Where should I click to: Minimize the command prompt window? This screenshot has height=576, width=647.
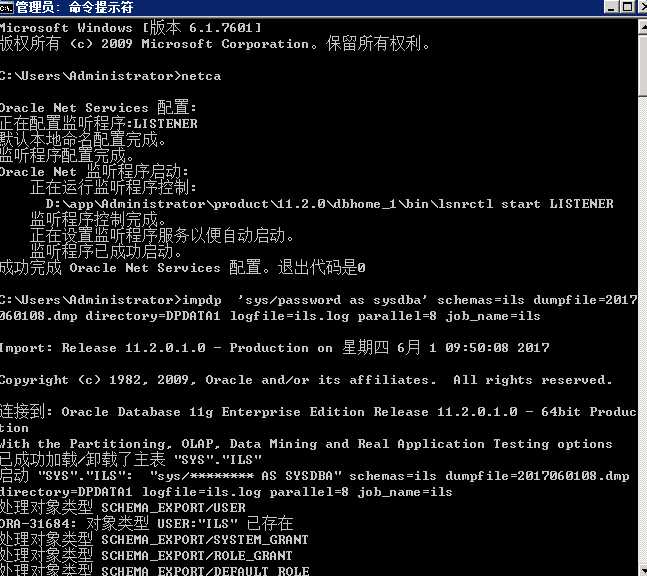[612, 7]
